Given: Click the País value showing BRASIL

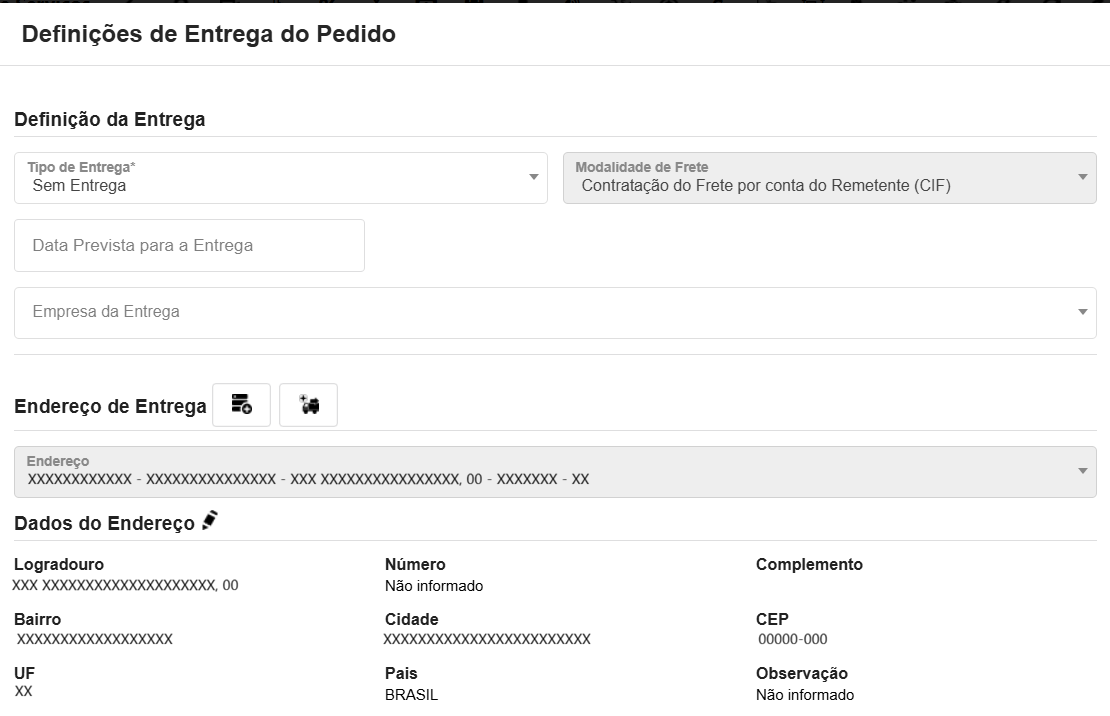Looking at the screenshot, I should 413,694.
